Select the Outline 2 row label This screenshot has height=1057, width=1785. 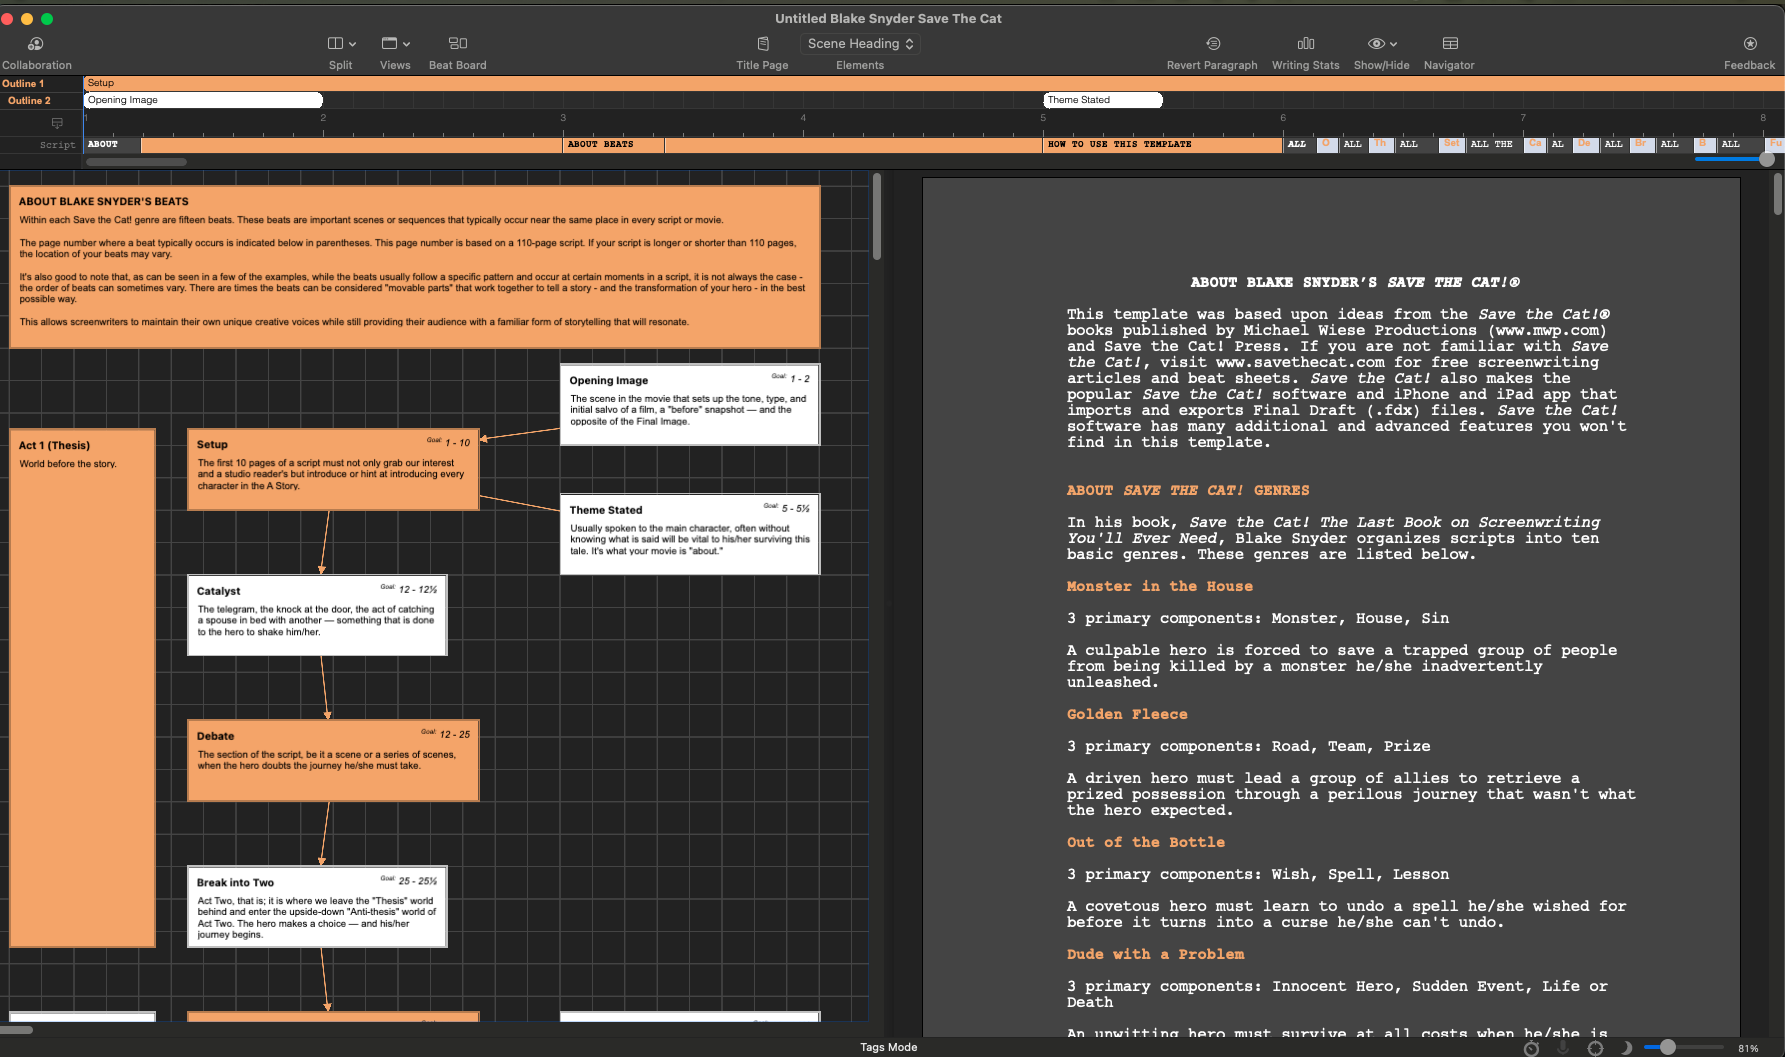tap(29, 101)
